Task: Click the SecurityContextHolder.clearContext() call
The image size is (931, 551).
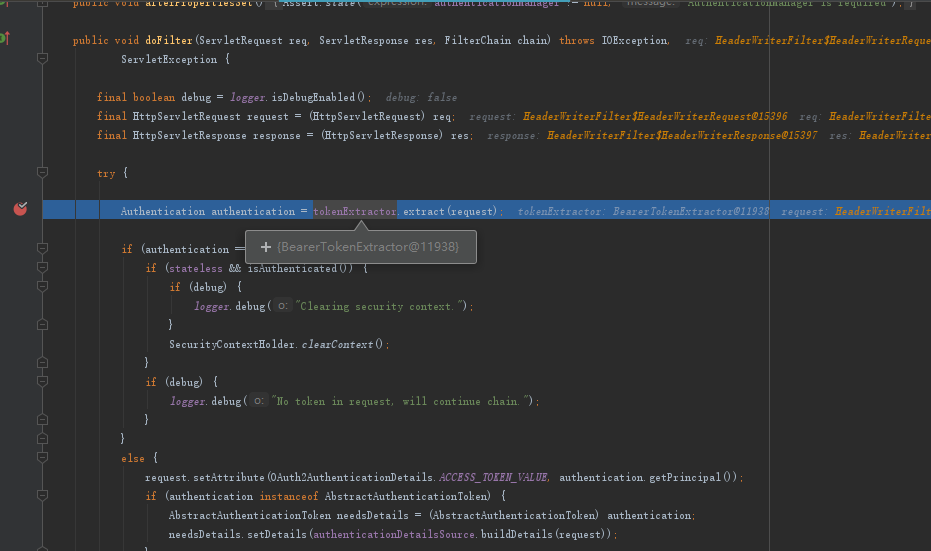Action: (276, 344)
